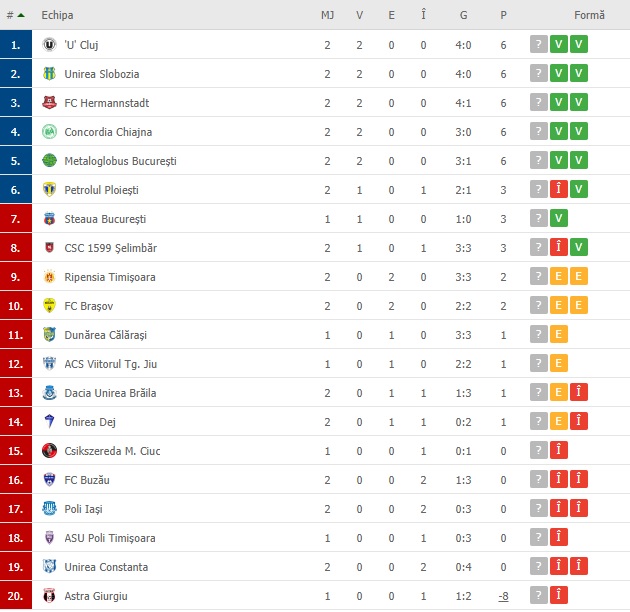
Task: Click the Astra Giurgiu team crest
Action: (x=49, y=596)
